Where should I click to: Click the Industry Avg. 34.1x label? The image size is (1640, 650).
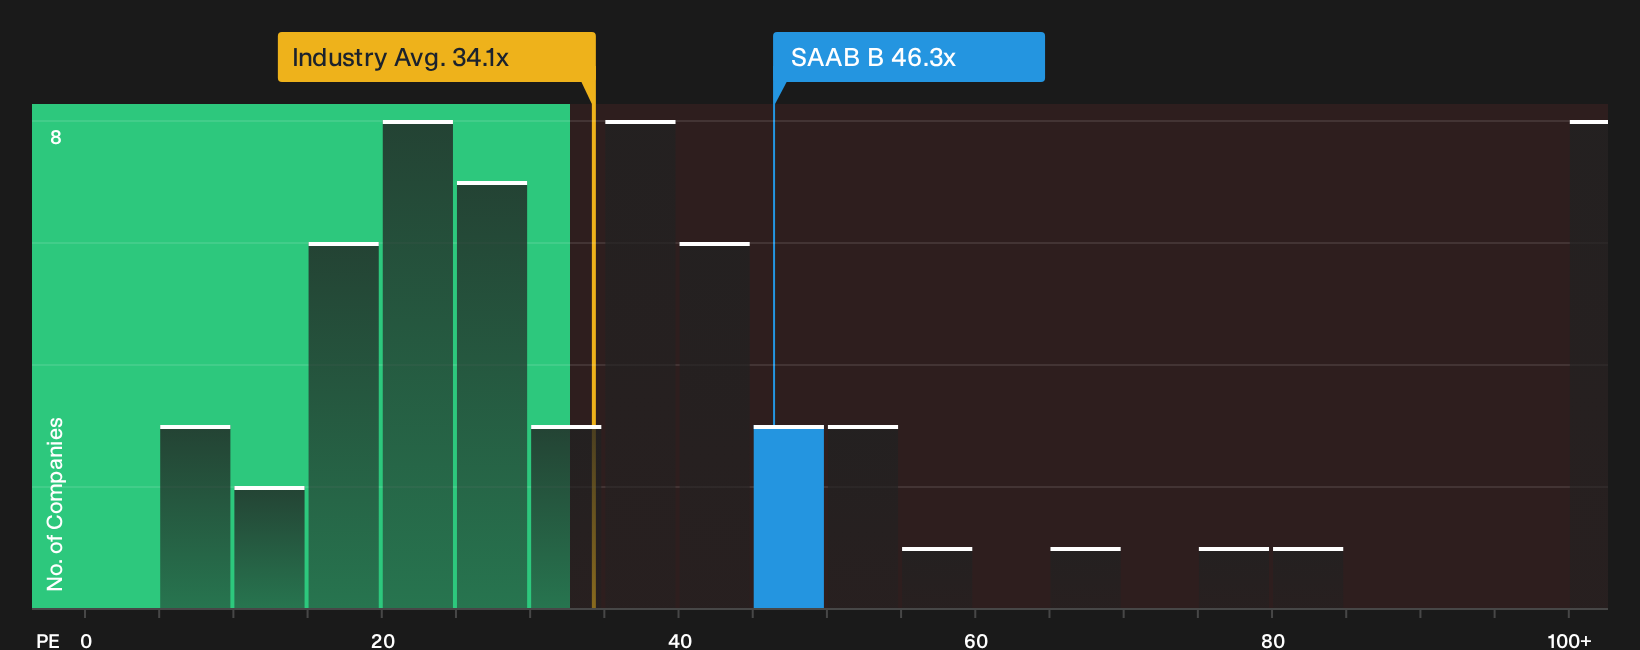436,57
